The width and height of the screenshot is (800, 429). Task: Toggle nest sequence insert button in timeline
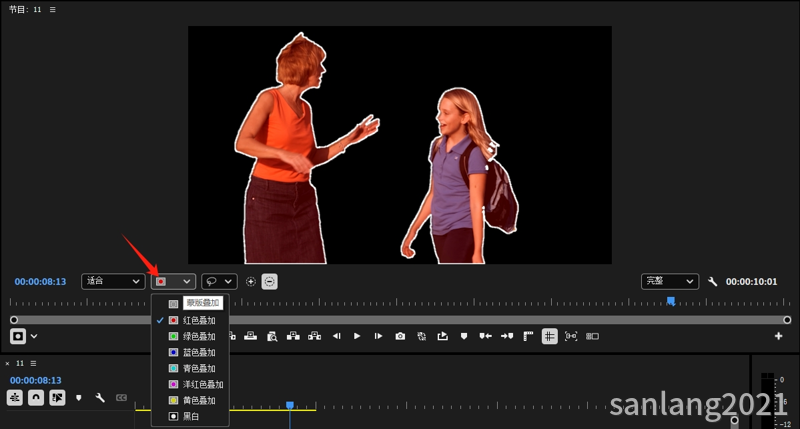15,397
